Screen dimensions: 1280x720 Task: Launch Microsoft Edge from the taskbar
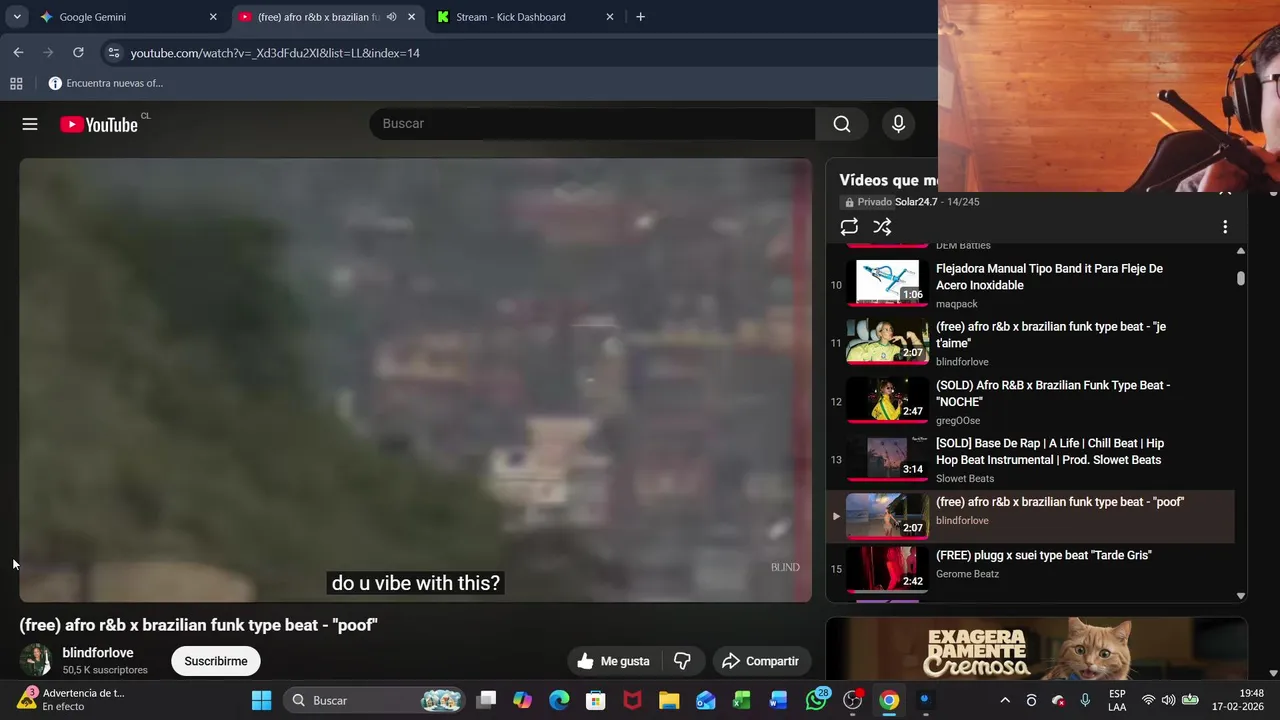(559, 700)
